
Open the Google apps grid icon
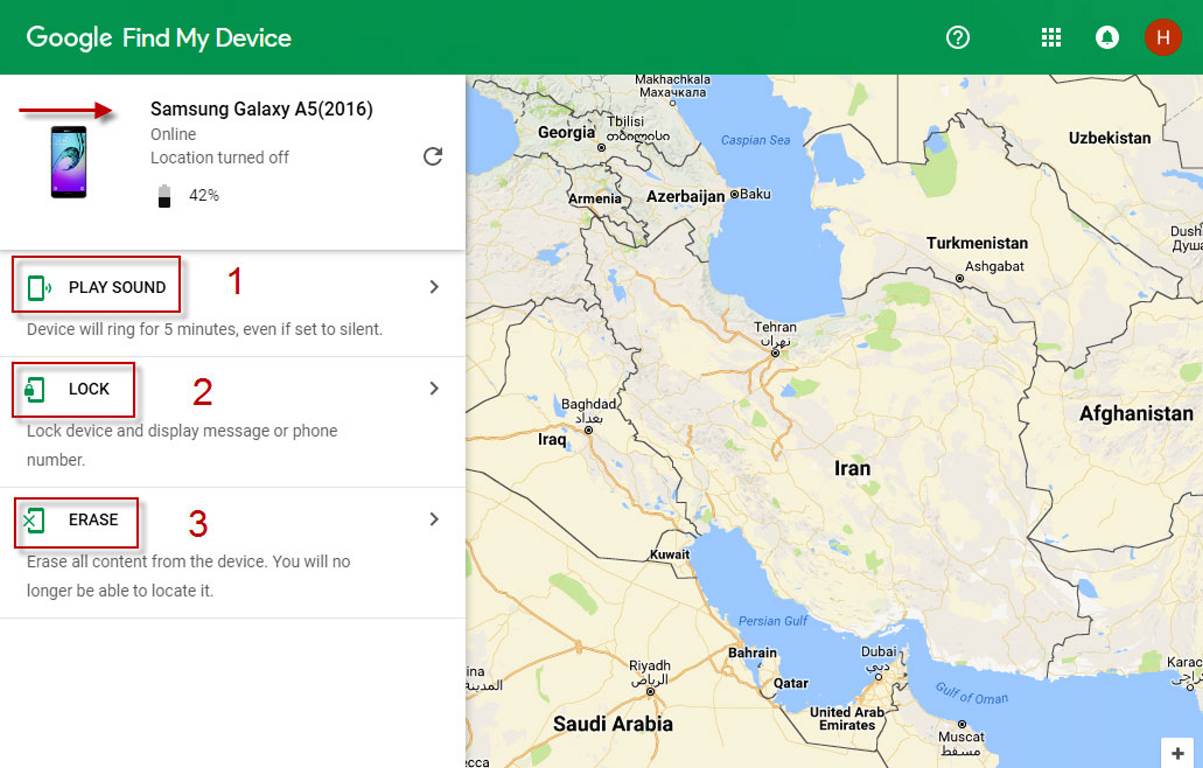(1051, 38)
